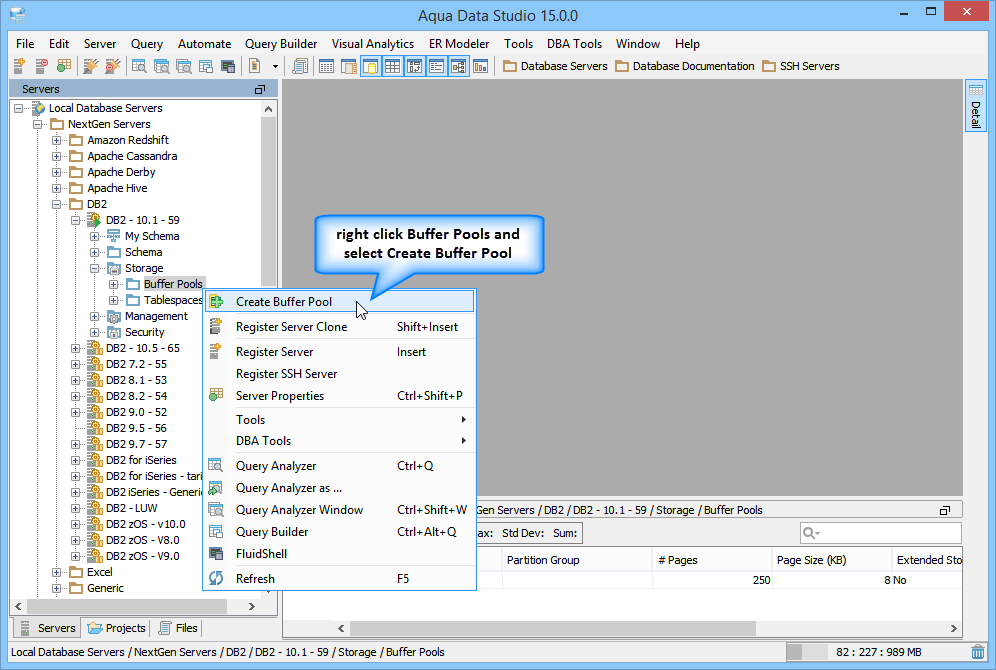996x670 pixels.
Task: Toggle the highlighted list details toolbar icon
Action: 436,66
